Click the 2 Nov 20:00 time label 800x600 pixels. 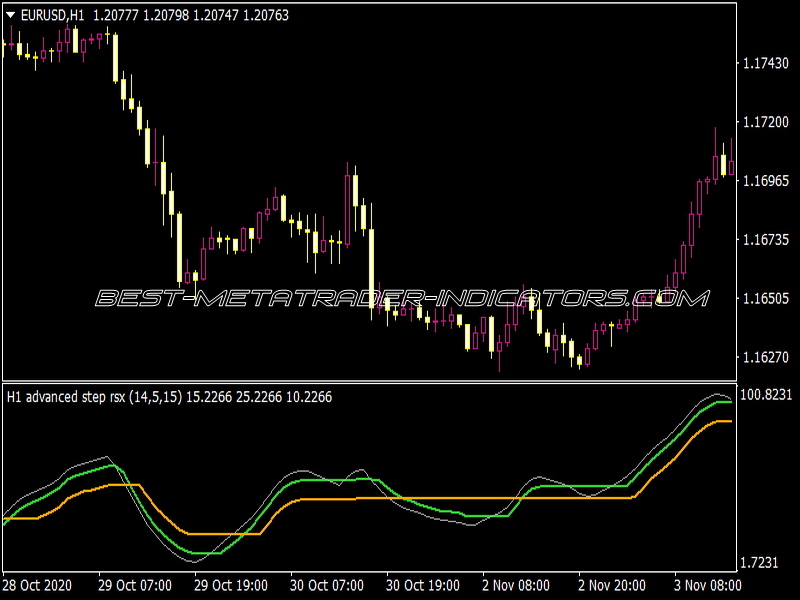(x=612, y=585)
